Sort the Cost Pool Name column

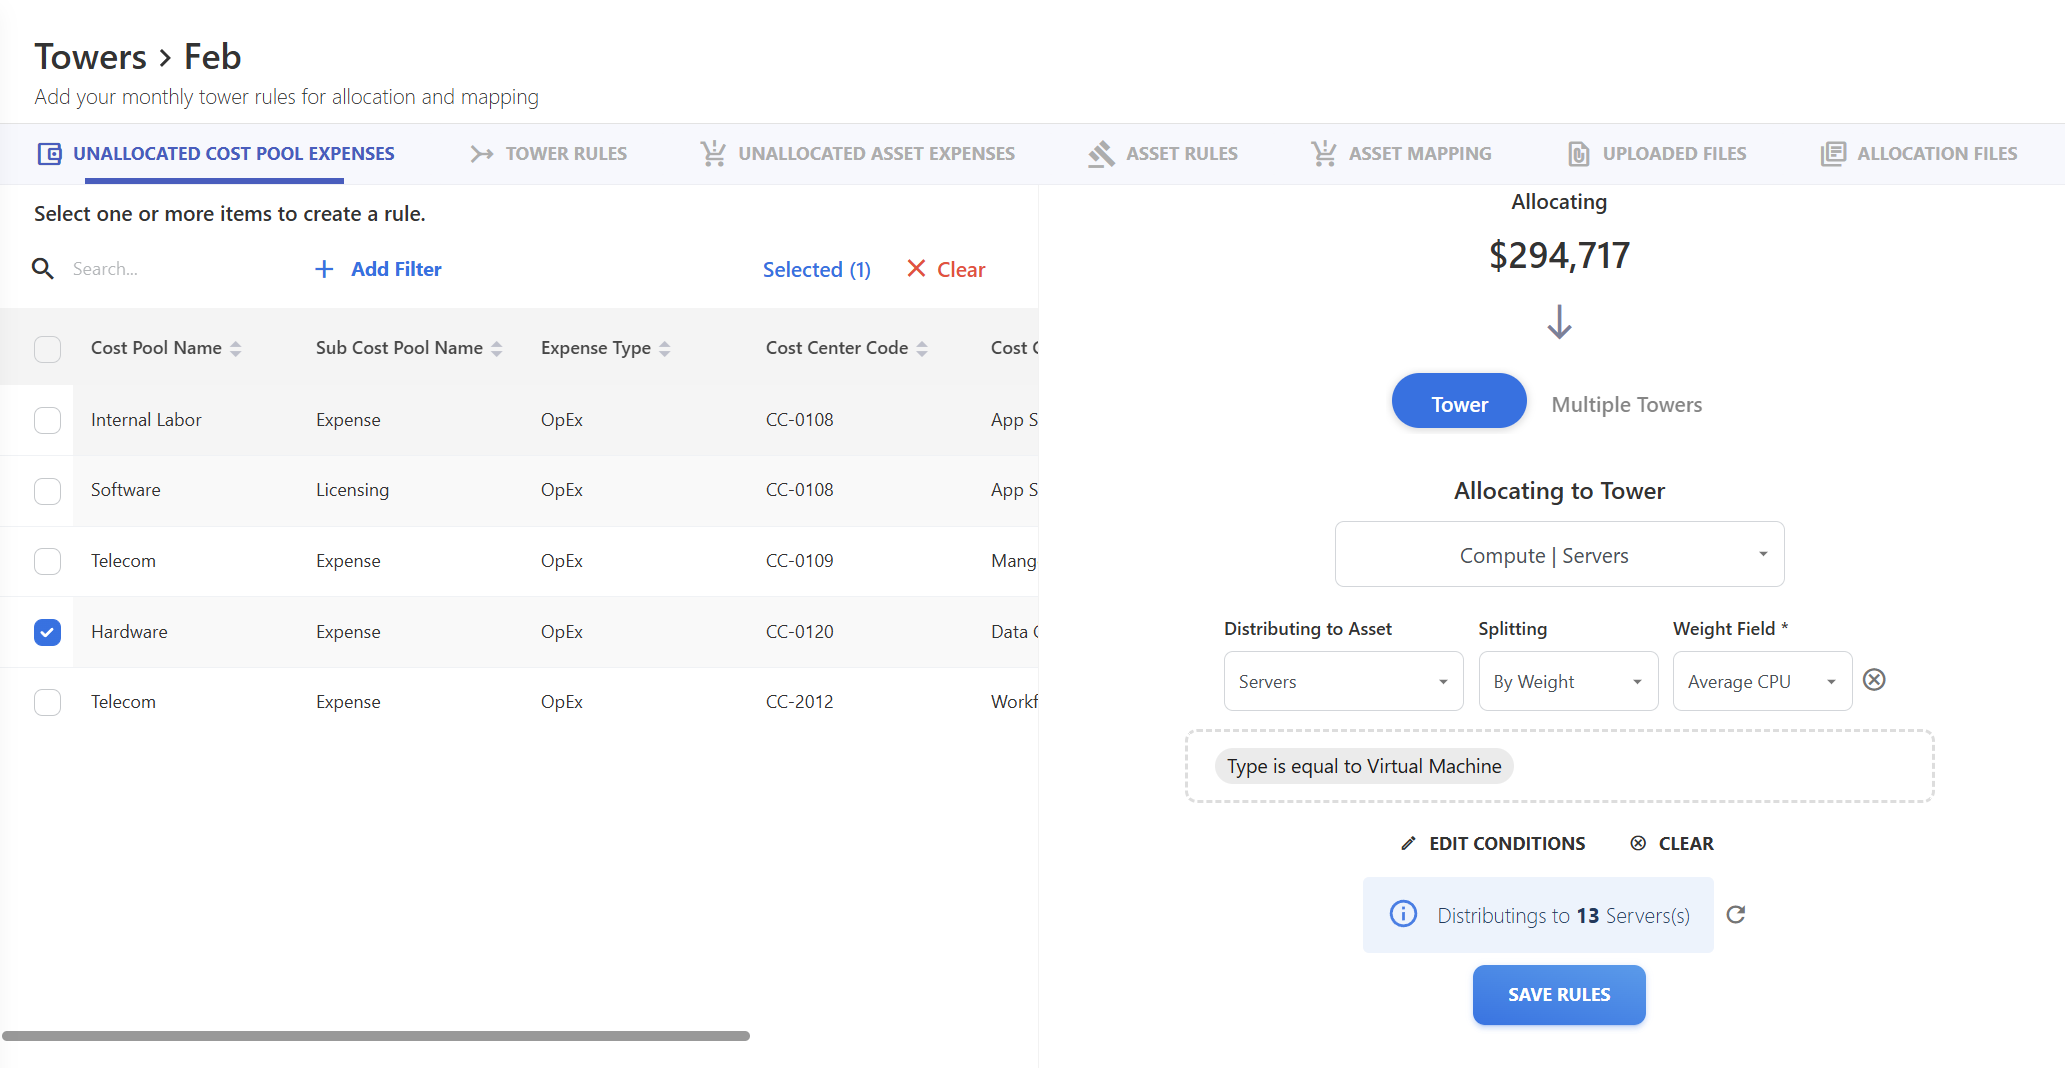coord(237,347)
